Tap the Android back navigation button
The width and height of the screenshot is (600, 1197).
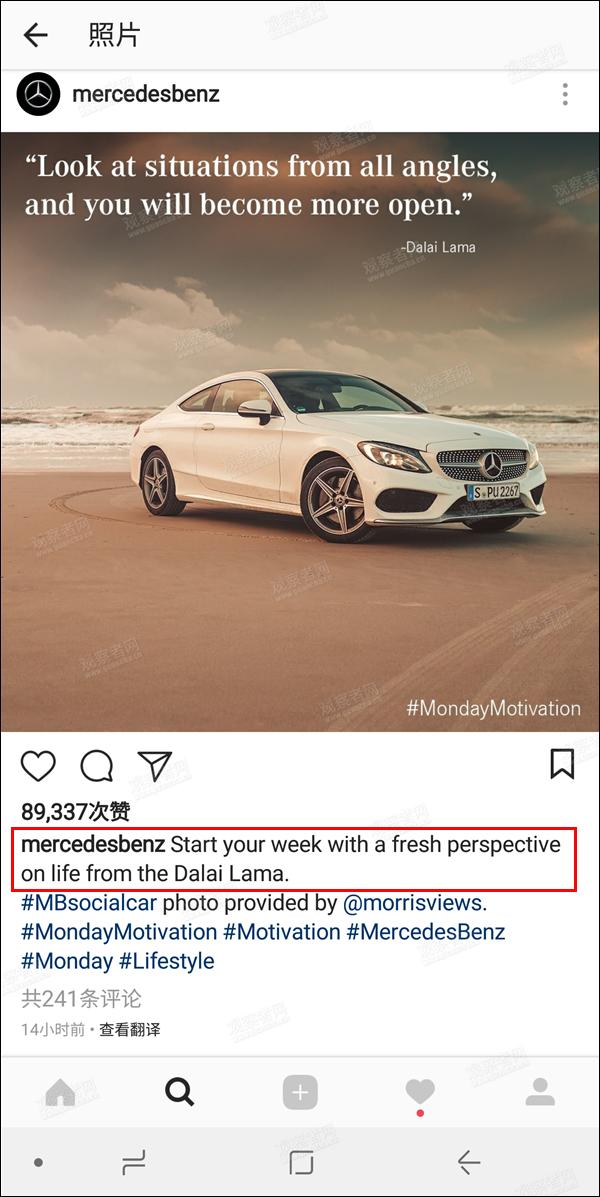click(x=468, y=1162)
